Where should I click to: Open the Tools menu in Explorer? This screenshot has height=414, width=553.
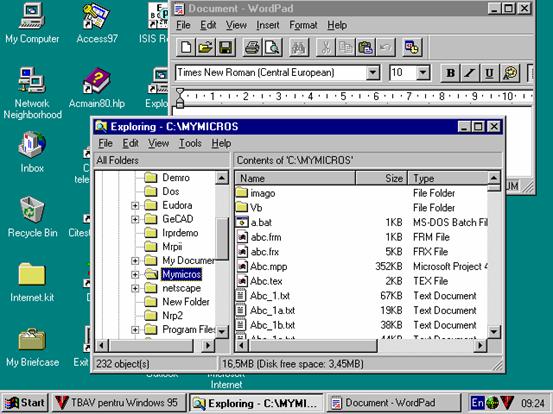point(190,143)
